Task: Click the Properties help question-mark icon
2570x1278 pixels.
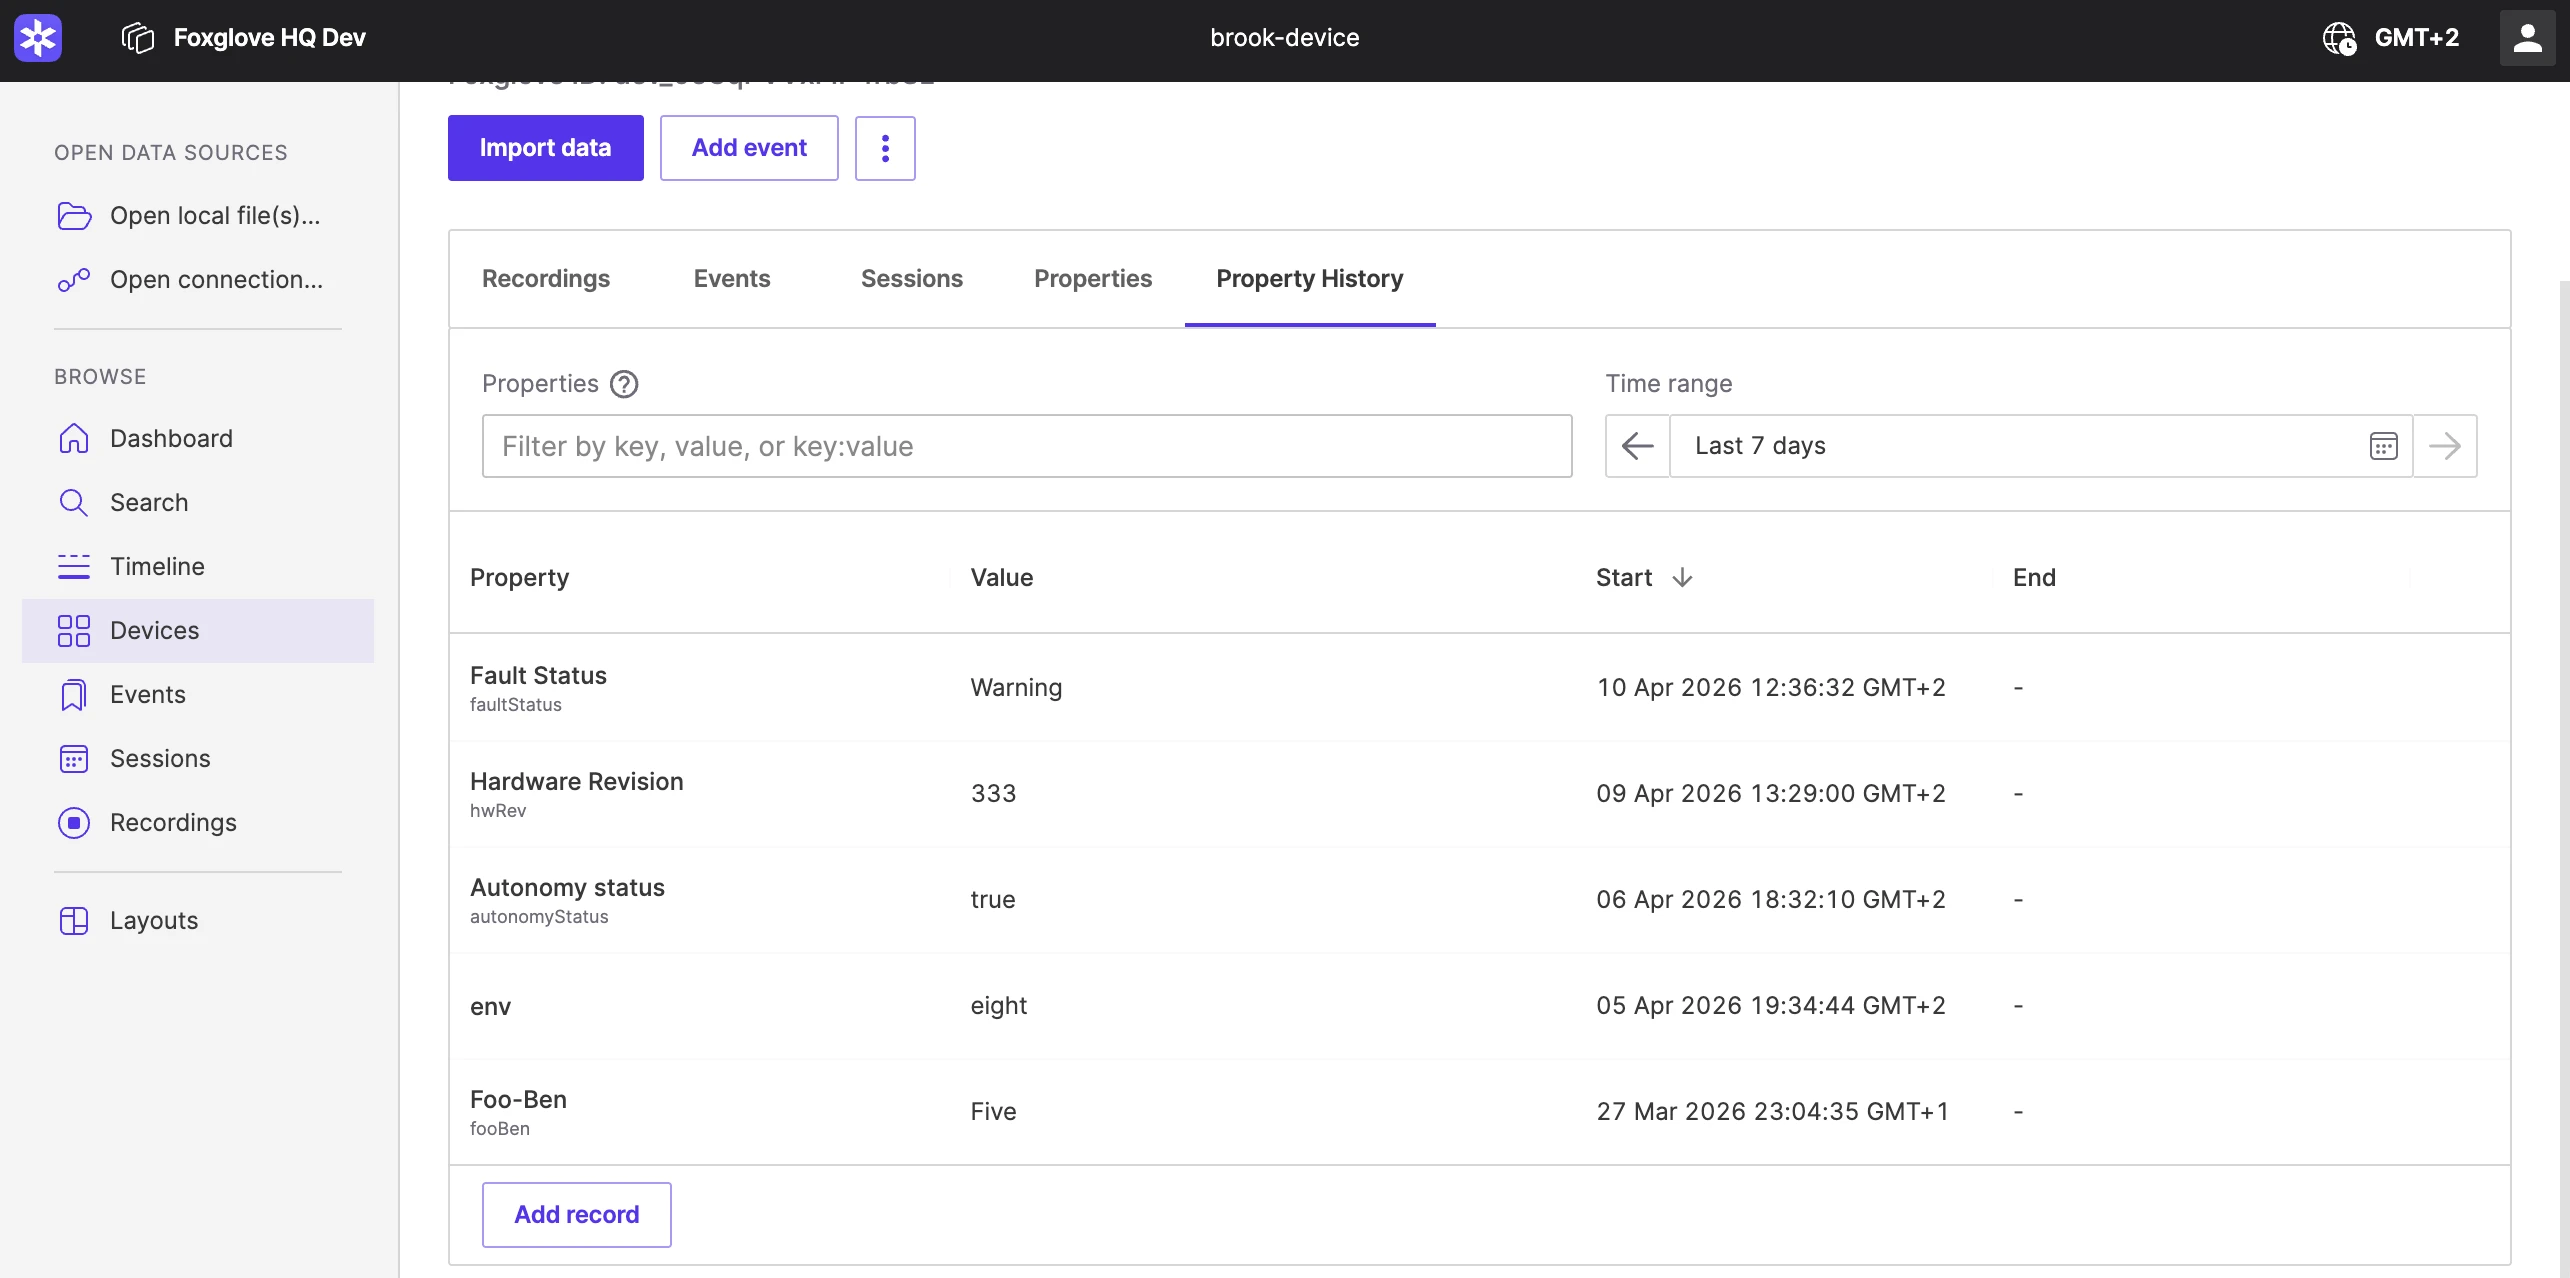Action: point(624,384)
